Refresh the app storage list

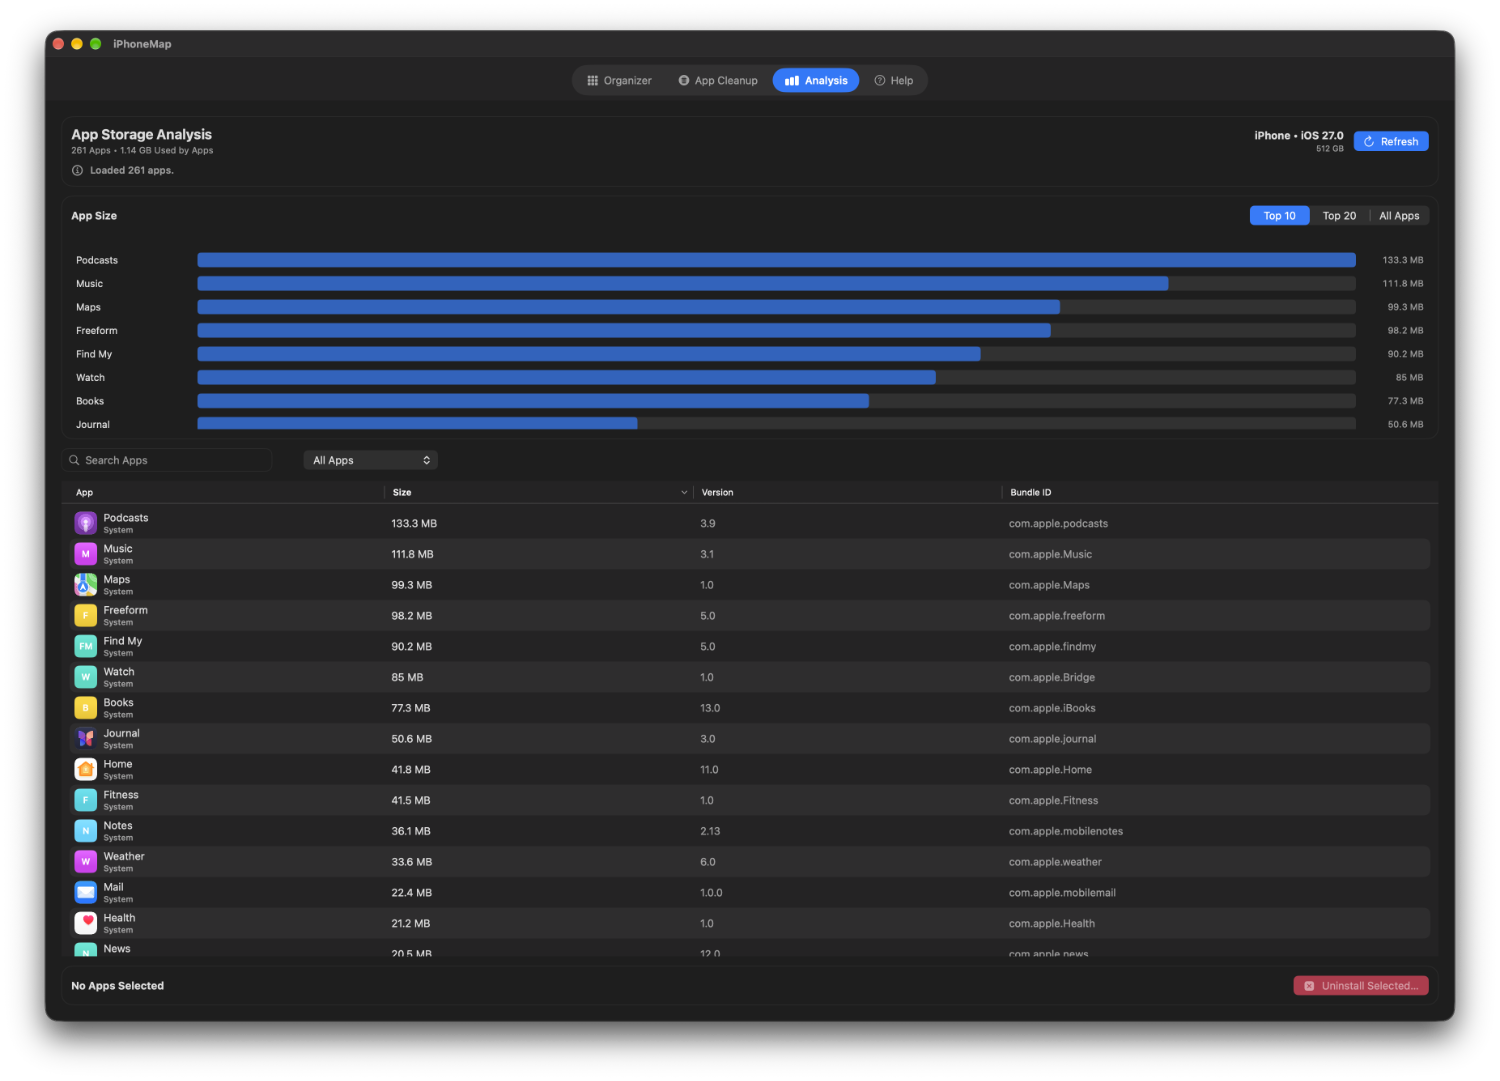(x=1391, y=142)
